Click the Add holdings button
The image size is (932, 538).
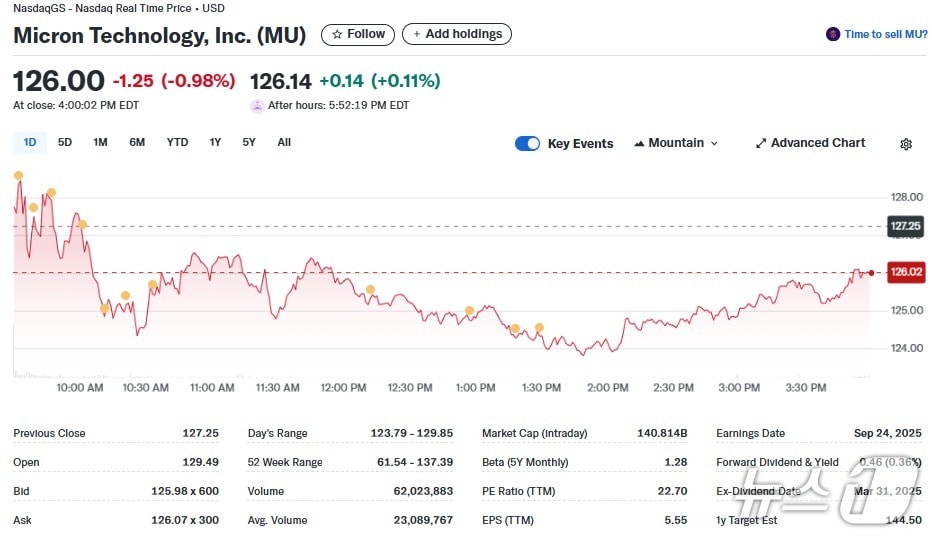[x=457, y=35]
